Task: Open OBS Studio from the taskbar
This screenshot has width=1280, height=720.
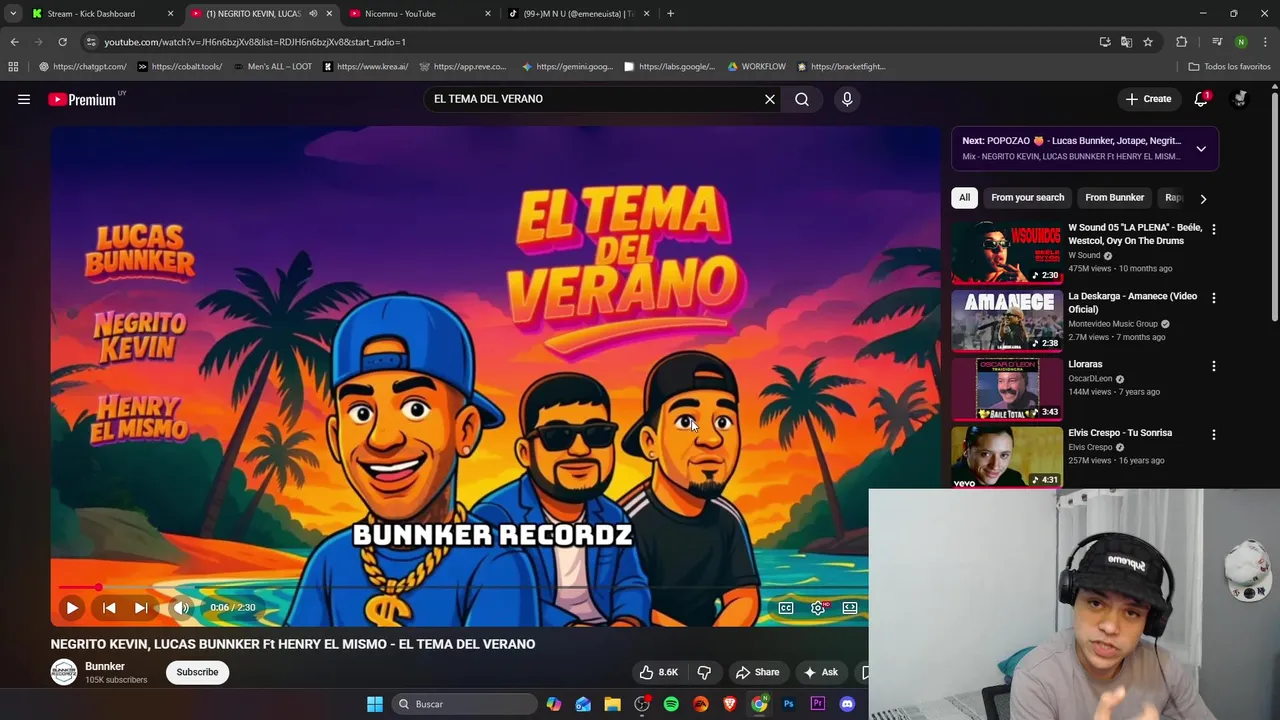Action: 642,704
